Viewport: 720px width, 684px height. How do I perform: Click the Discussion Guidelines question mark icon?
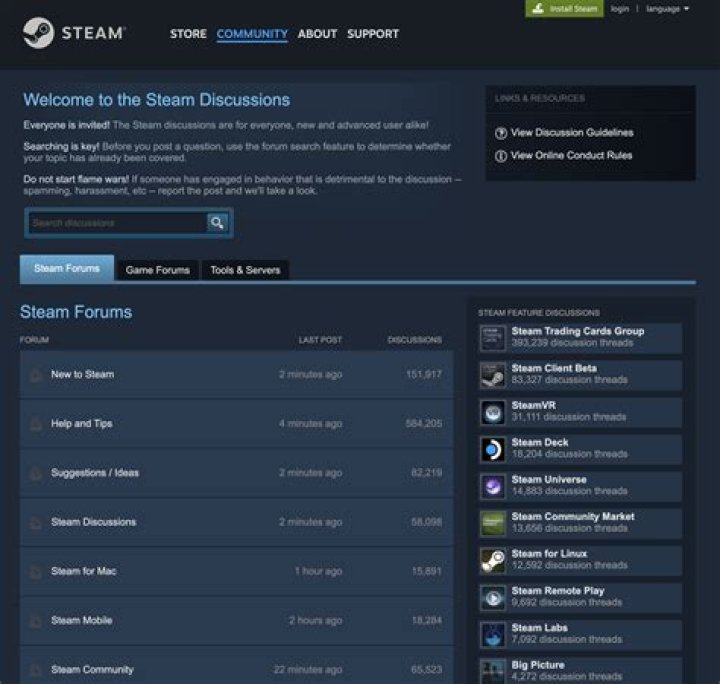tap(501, 133)
